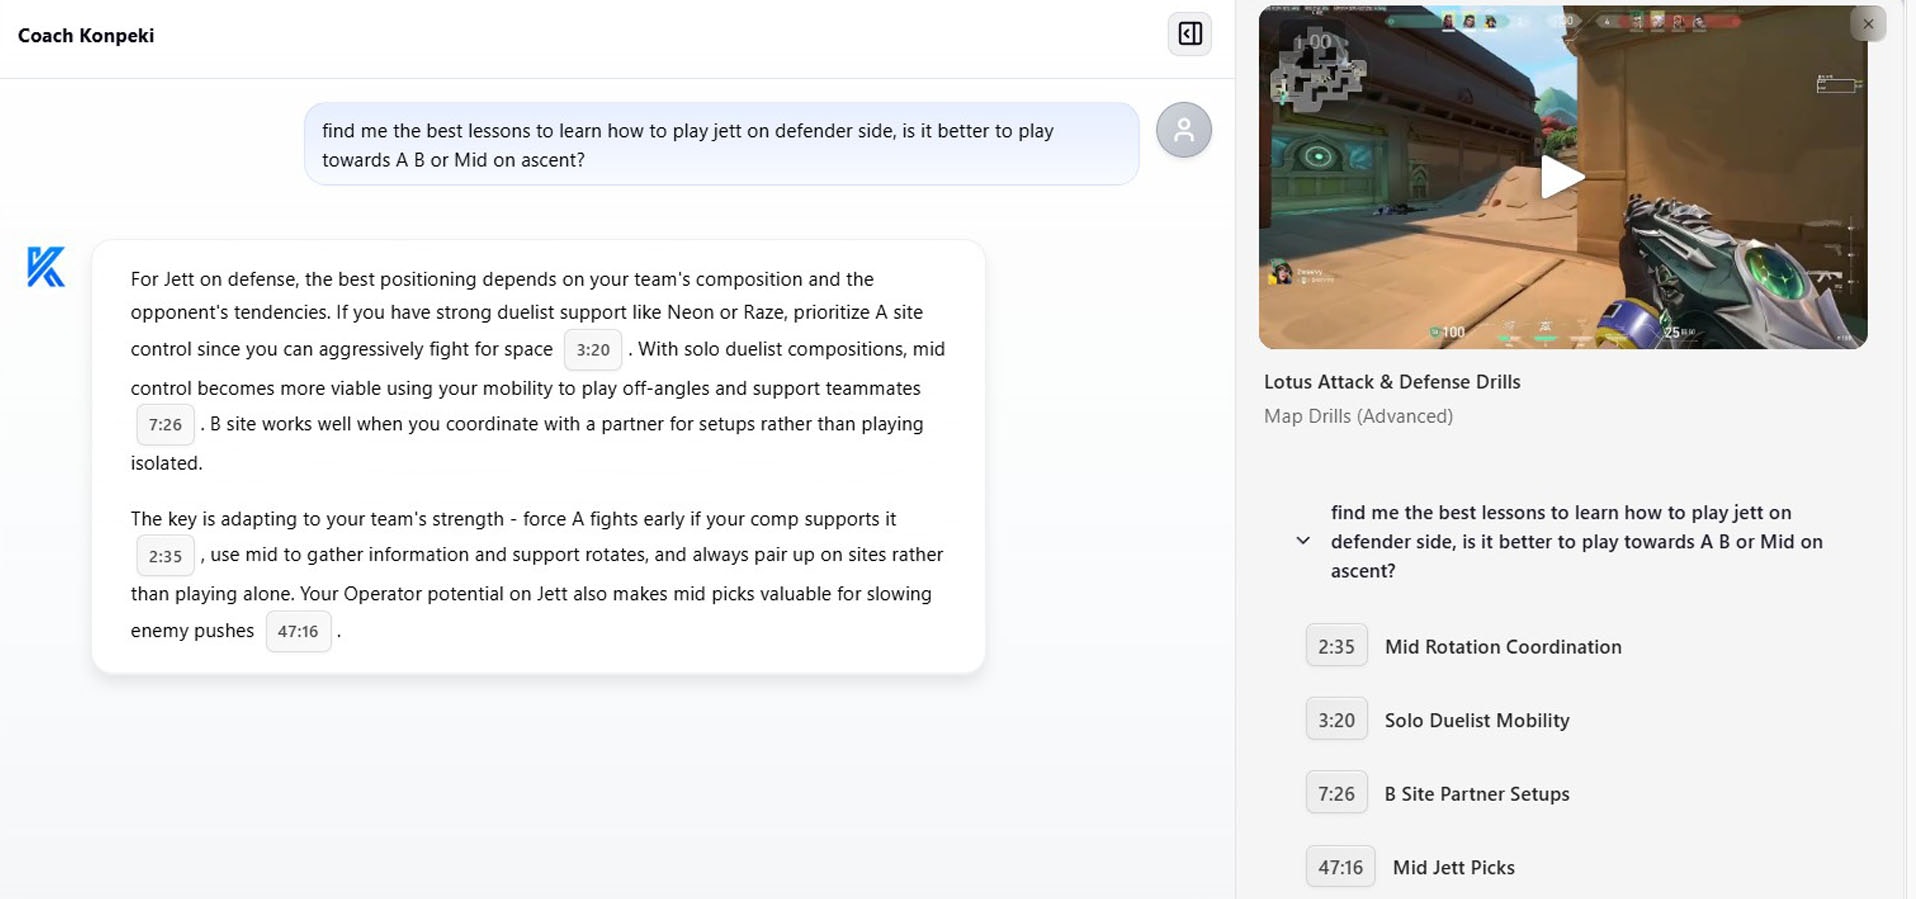This screenshot has height=899, width=1916.
Task: Click 'Solo Duelist Mobility' label
Action: tap(1477, 721)
